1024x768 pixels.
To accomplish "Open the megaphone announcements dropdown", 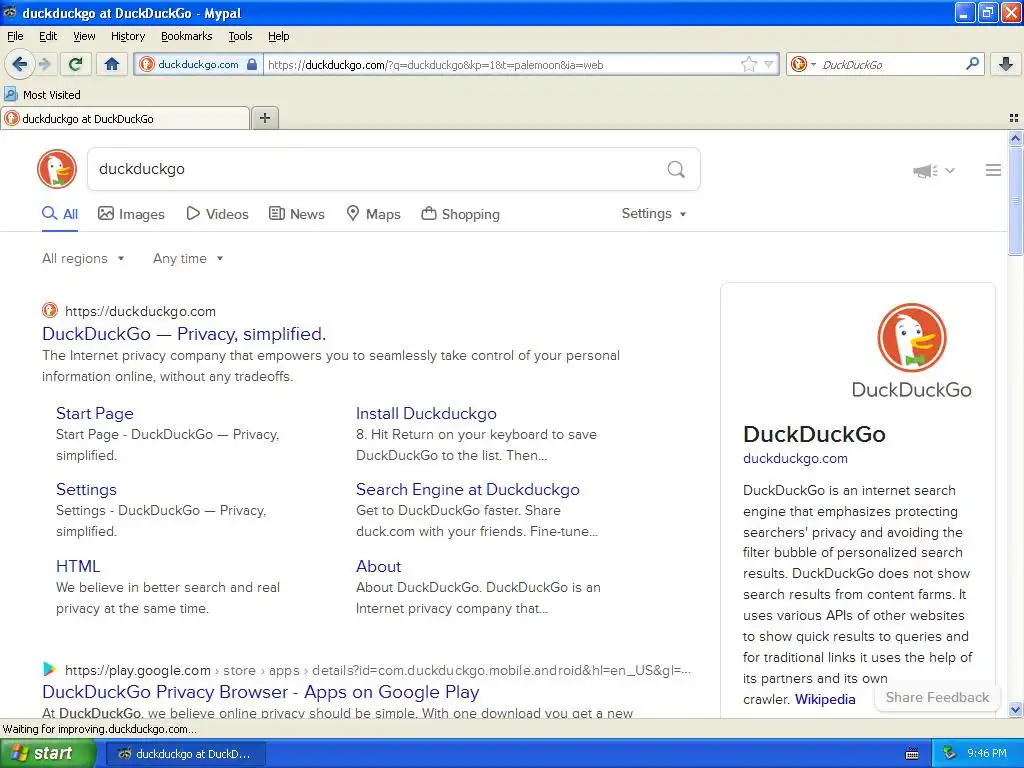I will [x=933, y=170].
